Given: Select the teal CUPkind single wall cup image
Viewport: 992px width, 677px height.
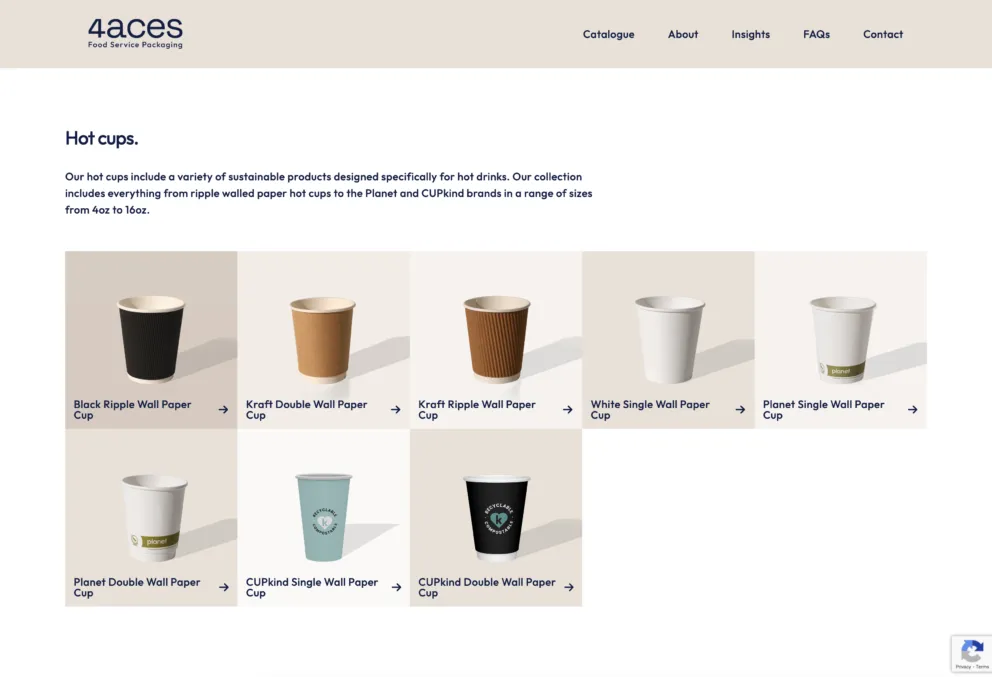Looking at the screenshot, I should [324, 517].
